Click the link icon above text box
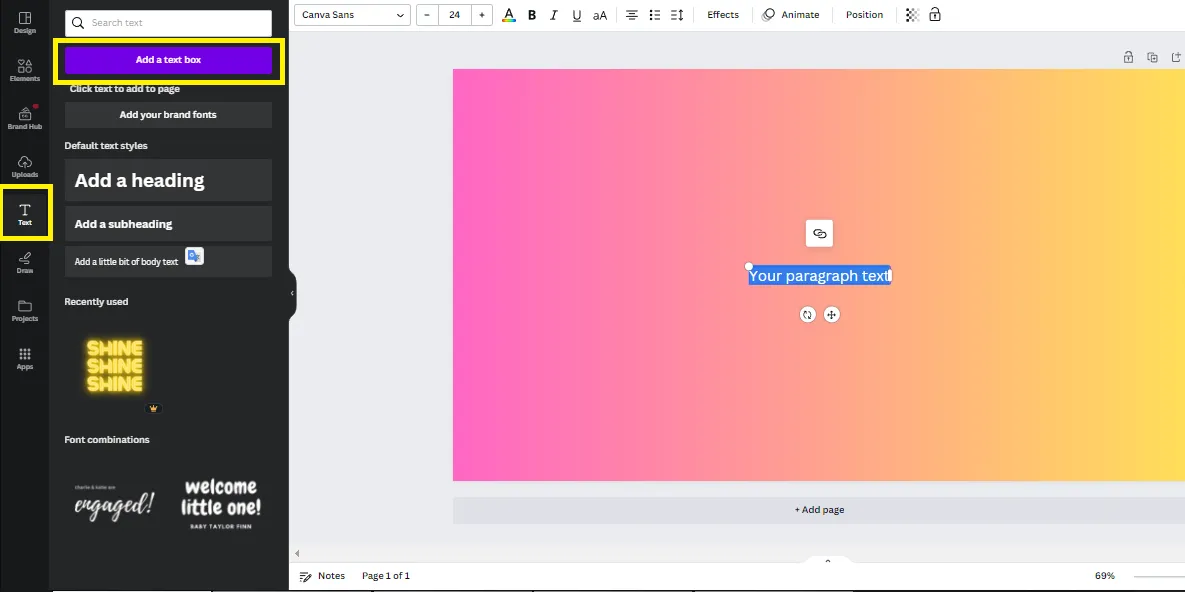 point(819,233)
